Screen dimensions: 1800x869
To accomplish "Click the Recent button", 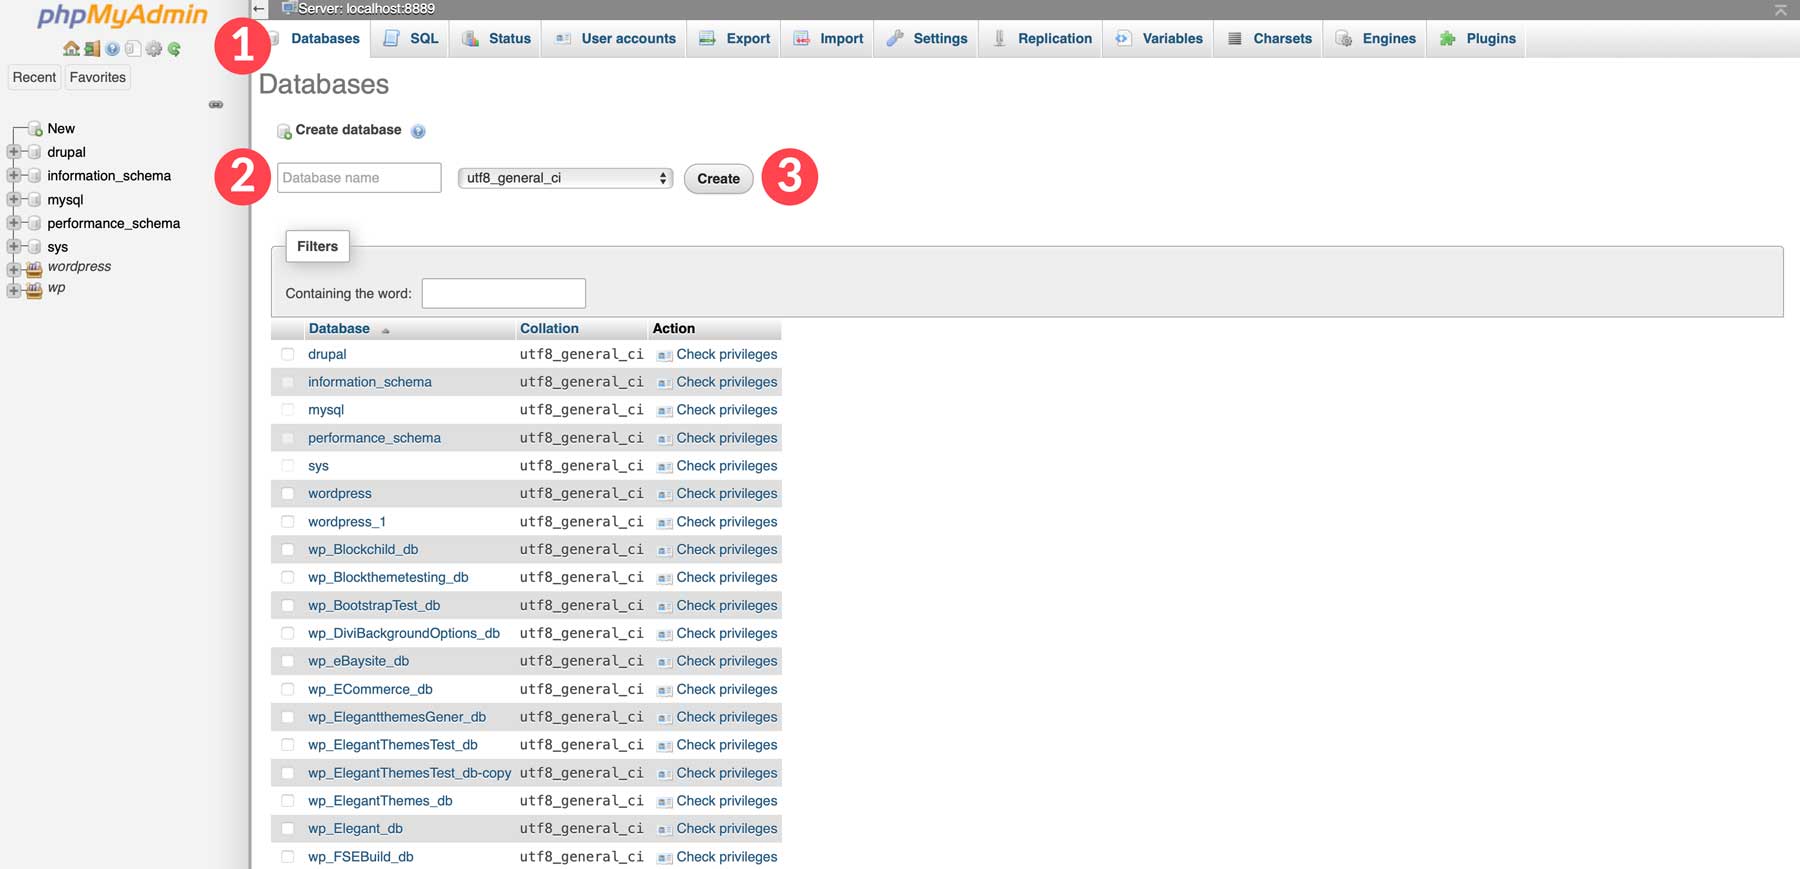I will click(34, 77).
